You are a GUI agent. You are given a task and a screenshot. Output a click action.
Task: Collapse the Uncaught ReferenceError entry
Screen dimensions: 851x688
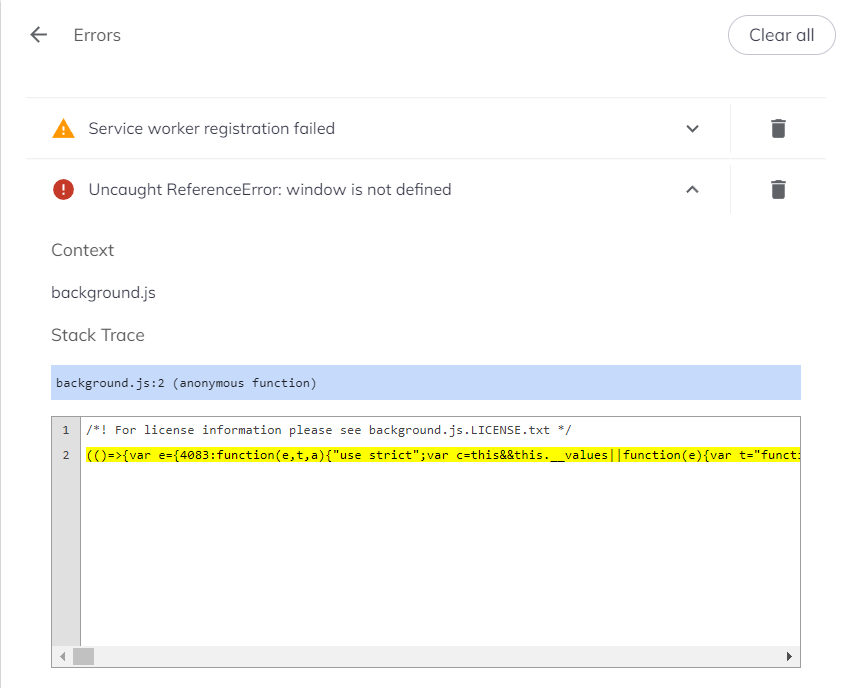(692, 189)
